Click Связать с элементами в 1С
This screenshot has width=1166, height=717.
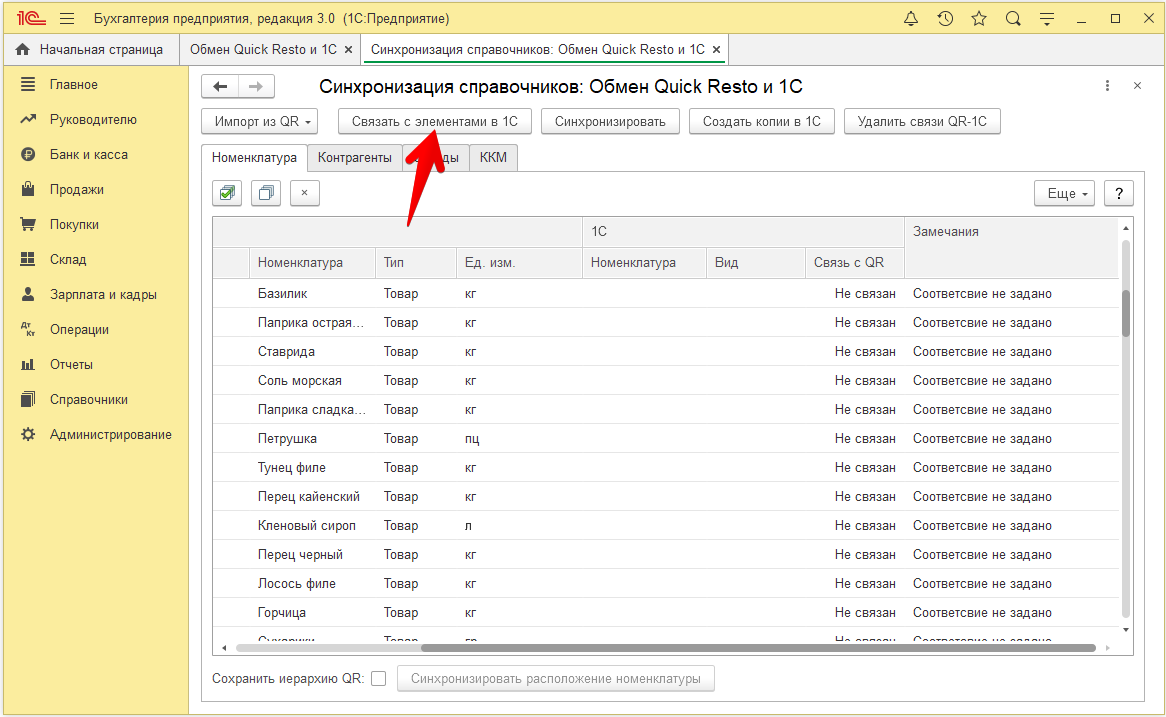(x=435, y=121)
